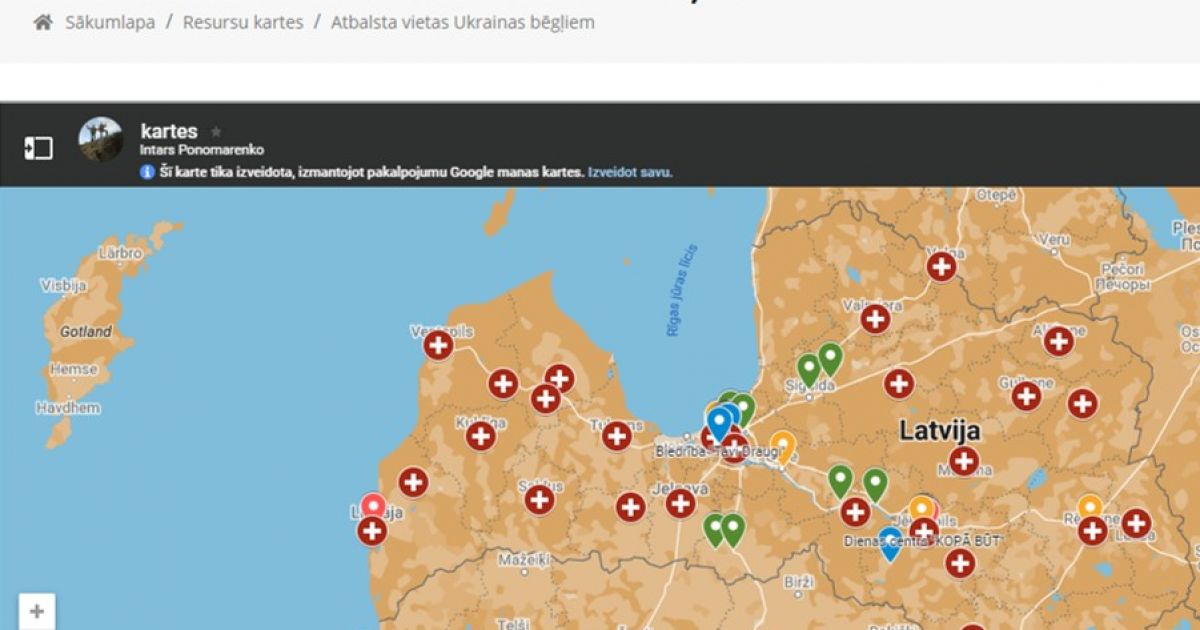Select the red cross marker at Ventspils

point(438,345)
